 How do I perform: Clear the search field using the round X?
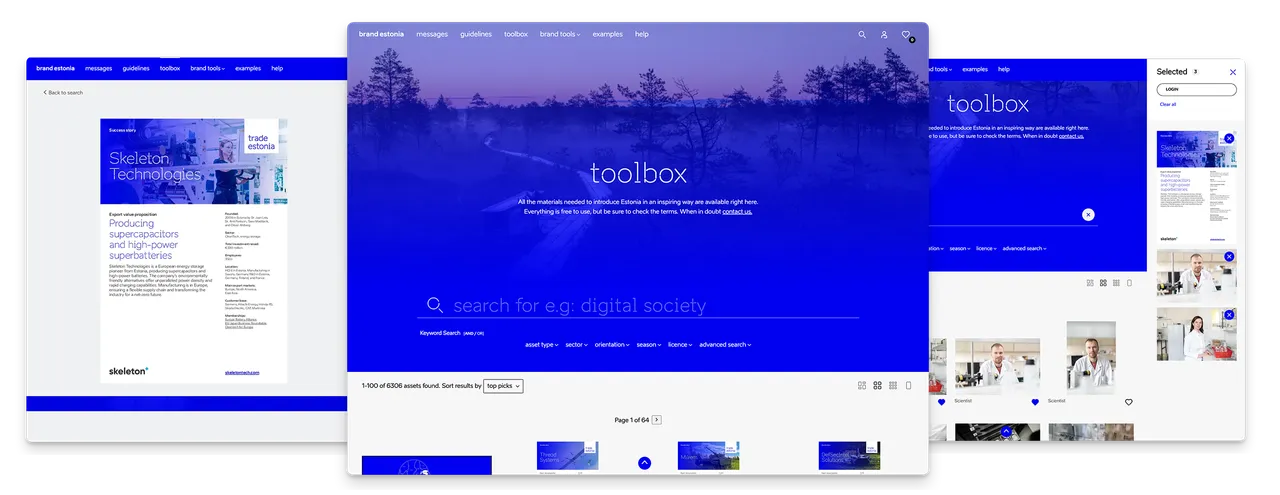1088,214
